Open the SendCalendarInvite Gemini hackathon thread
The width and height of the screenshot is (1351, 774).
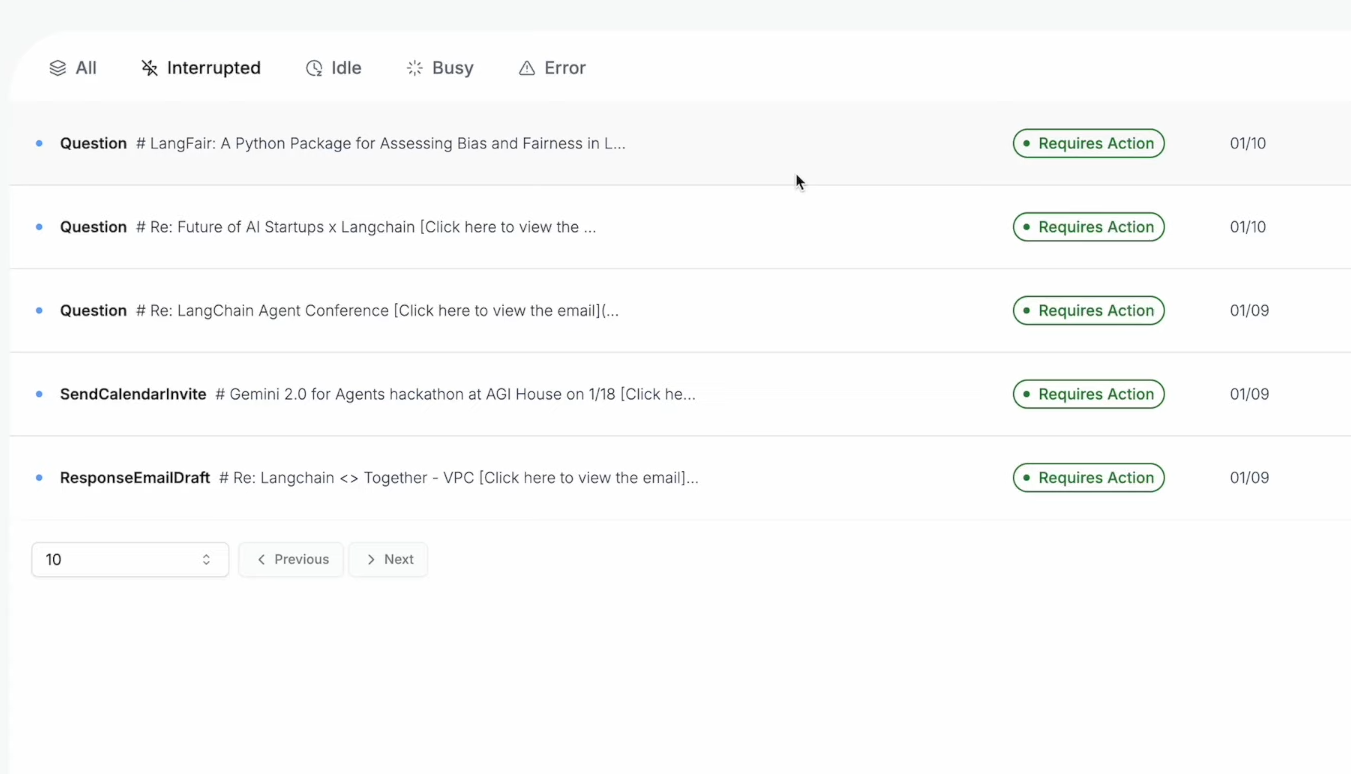(x=680, y=394)
